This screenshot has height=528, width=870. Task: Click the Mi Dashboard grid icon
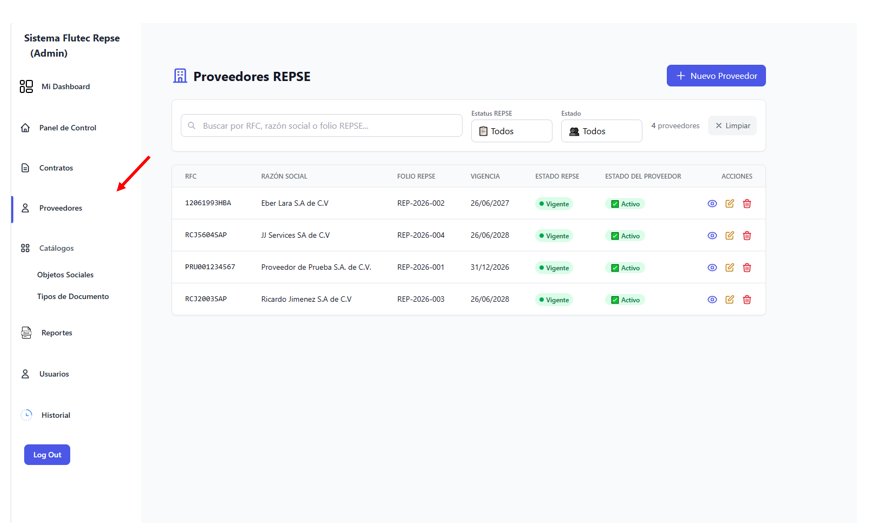26,87
